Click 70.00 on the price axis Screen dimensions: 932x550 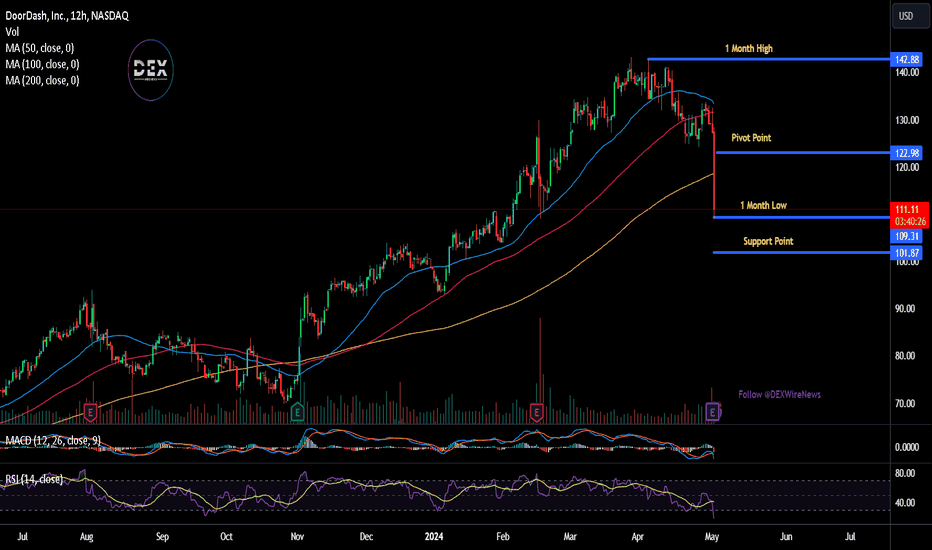pyautogui.click(x=905, y=404)
